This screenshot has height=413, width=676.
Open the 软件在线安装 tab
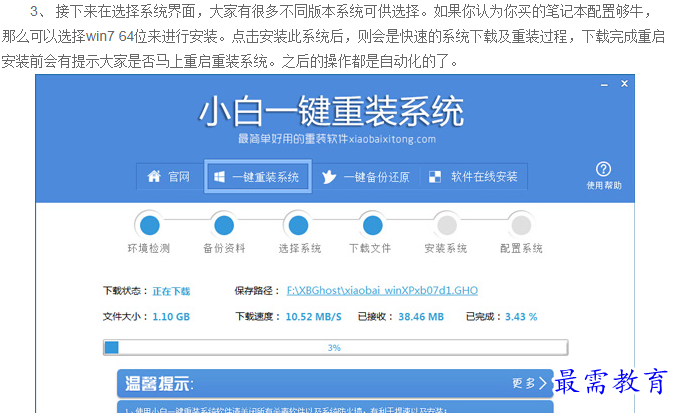(x=474, y=176)
